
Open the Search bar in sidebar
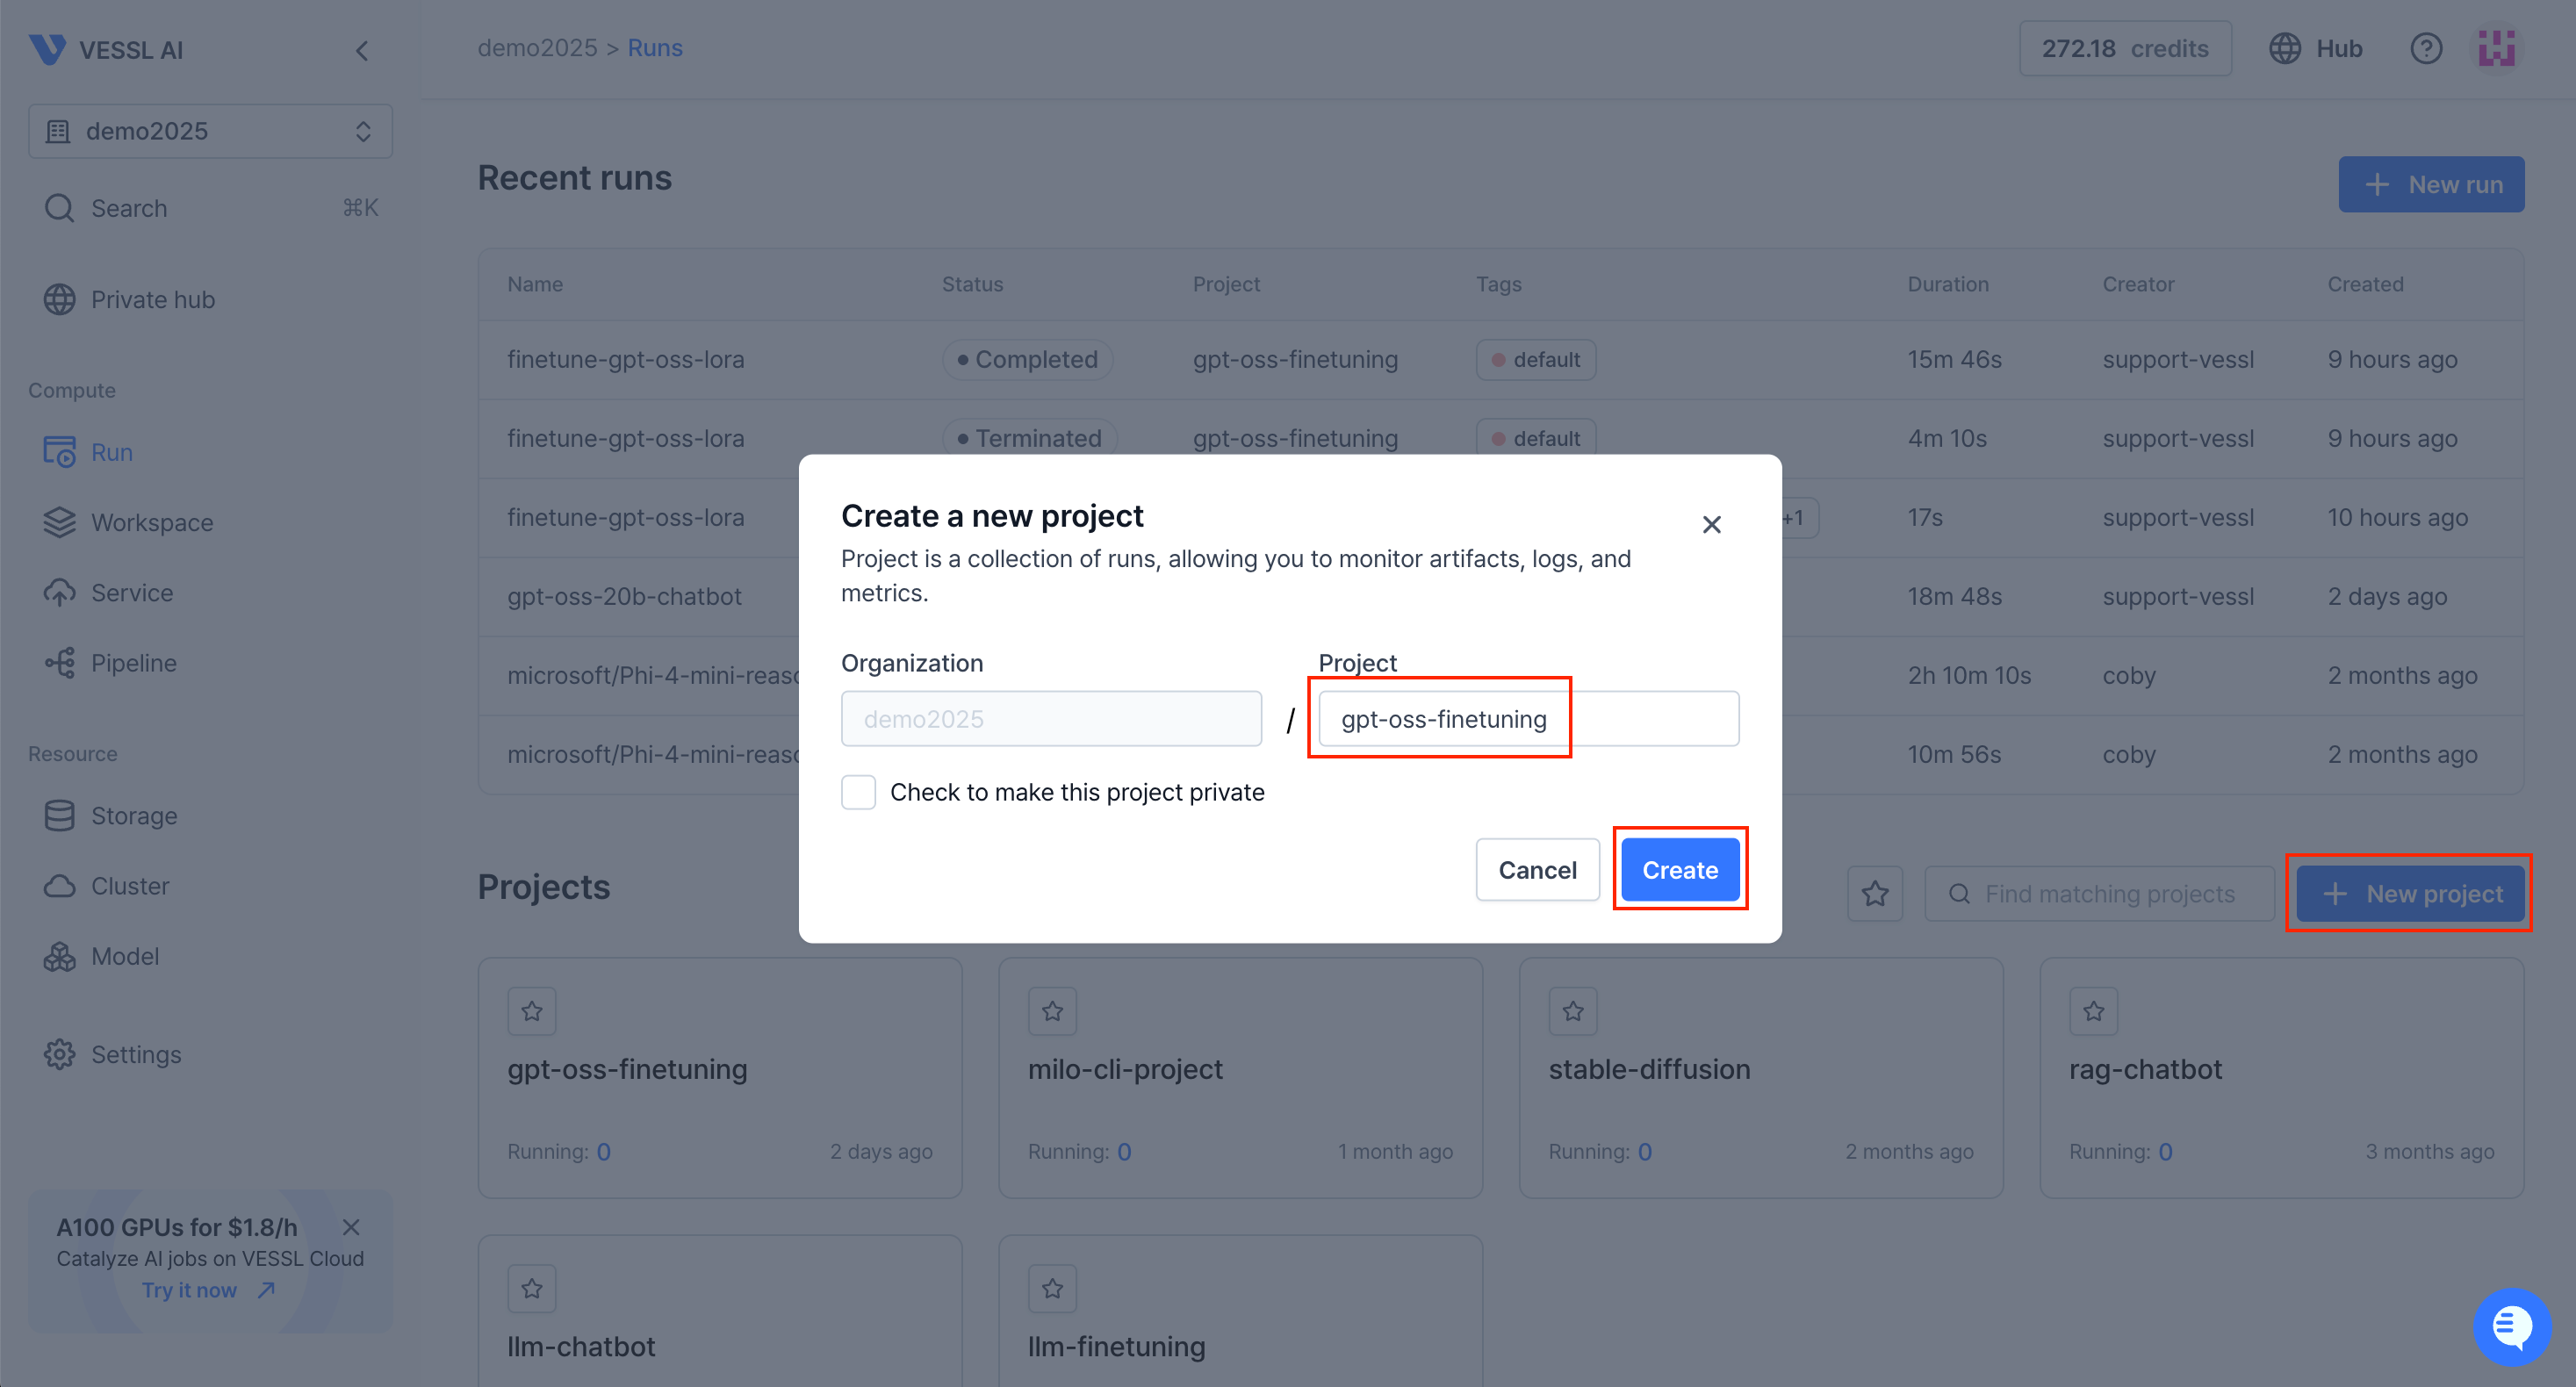coord(210,208)
